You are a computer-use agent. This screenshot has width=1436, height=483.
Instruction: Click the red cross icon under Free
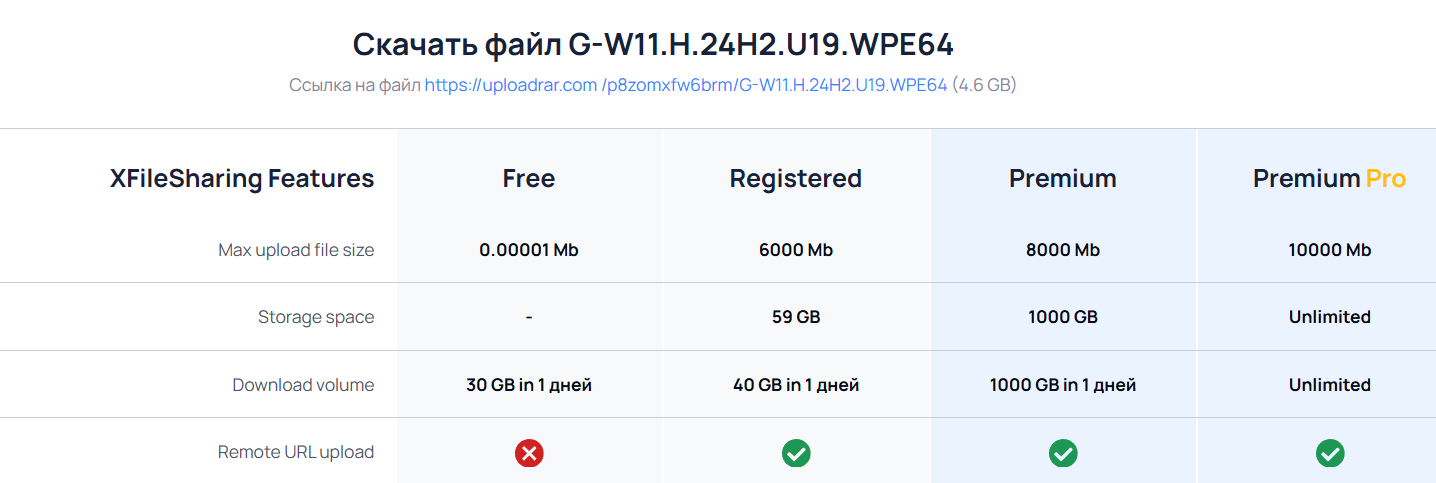coord(529,453)
